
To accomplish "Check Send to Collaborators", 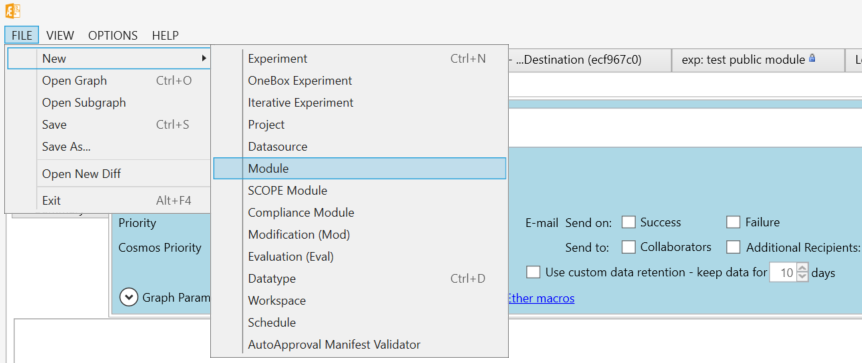I will click(628, 247).
